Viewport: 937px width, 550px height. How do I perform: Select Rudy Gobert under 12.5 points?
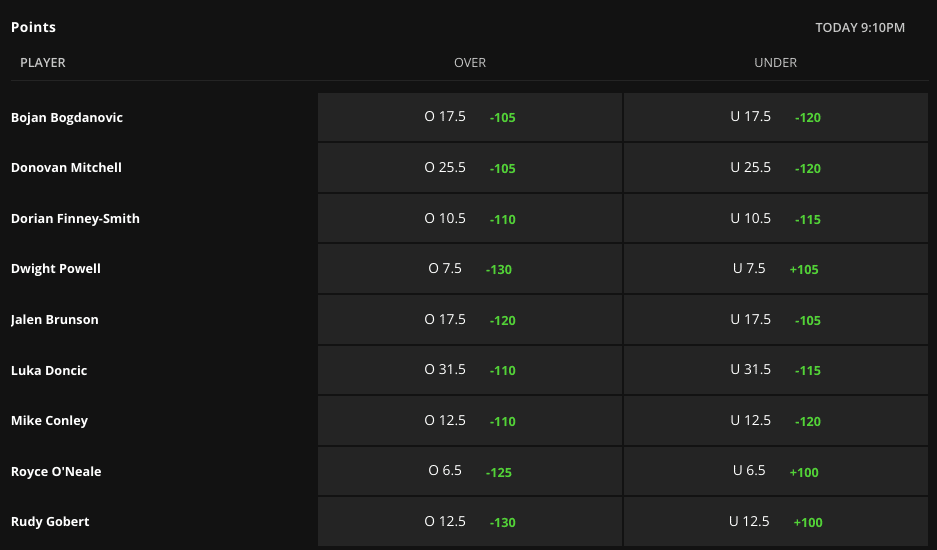coord(776,522)
